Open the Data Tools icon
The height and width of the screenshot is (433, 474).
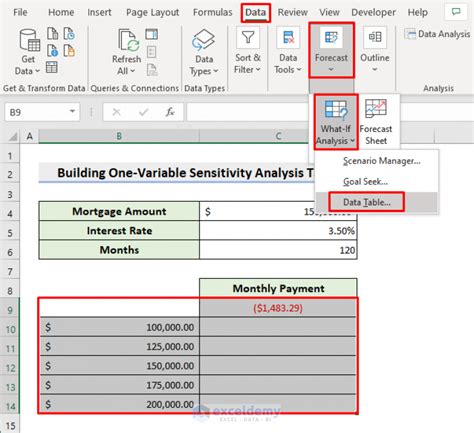coord(288,37)
